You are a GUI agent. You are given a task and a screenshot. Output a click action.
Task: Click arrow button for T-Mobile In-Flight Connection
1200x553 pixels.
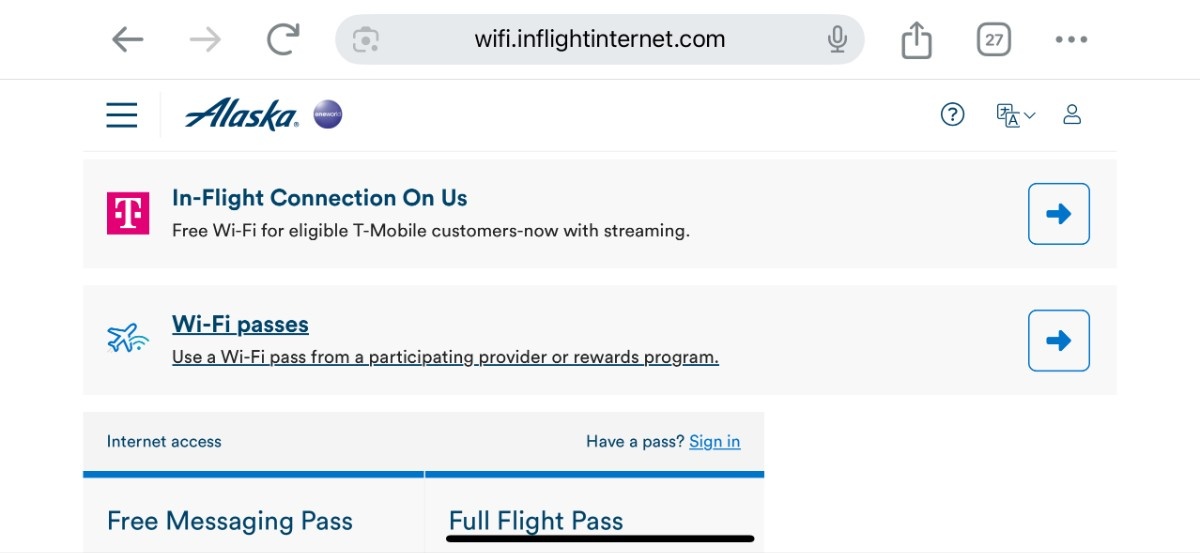1059,214
